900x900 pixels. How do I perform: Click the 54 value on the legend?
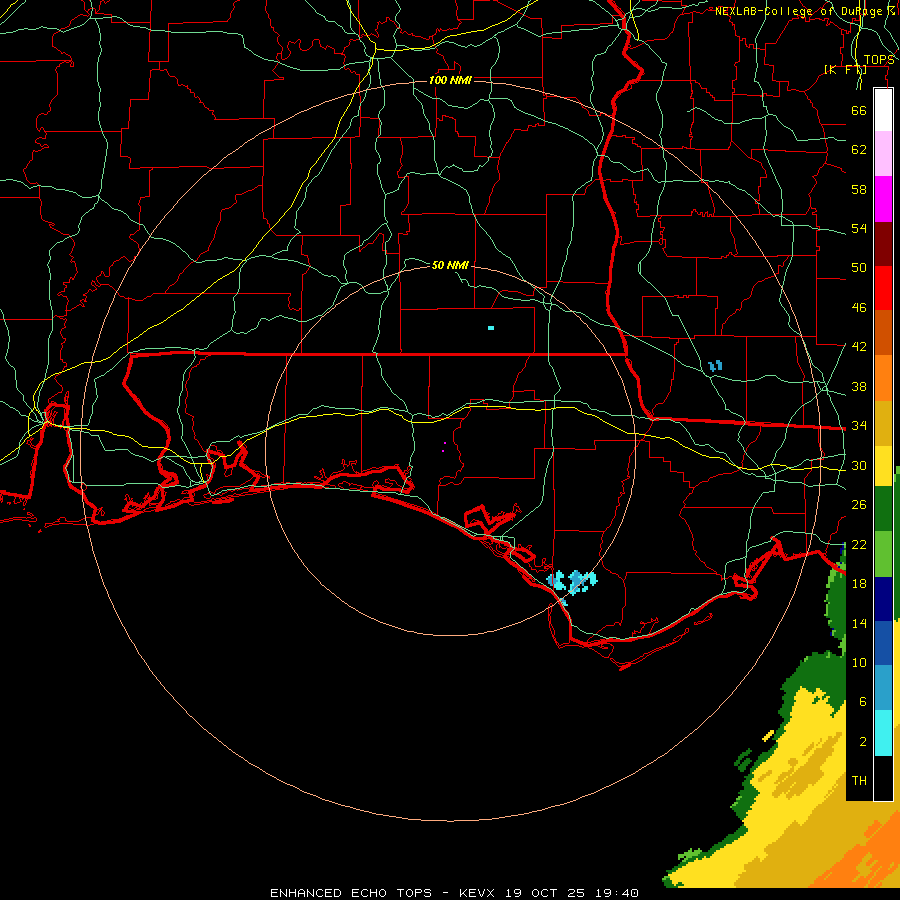tap(859, 228)
